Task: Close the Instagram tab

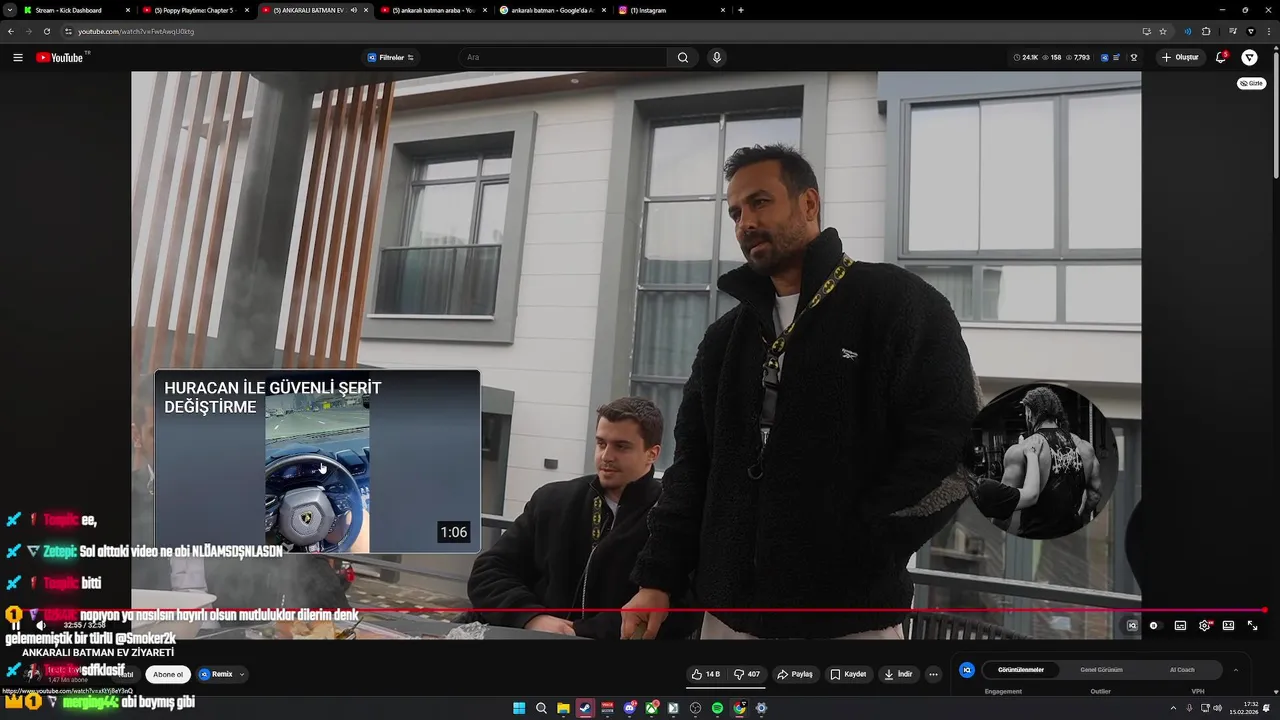Action: pyautogui.click(x=722, y=10)
